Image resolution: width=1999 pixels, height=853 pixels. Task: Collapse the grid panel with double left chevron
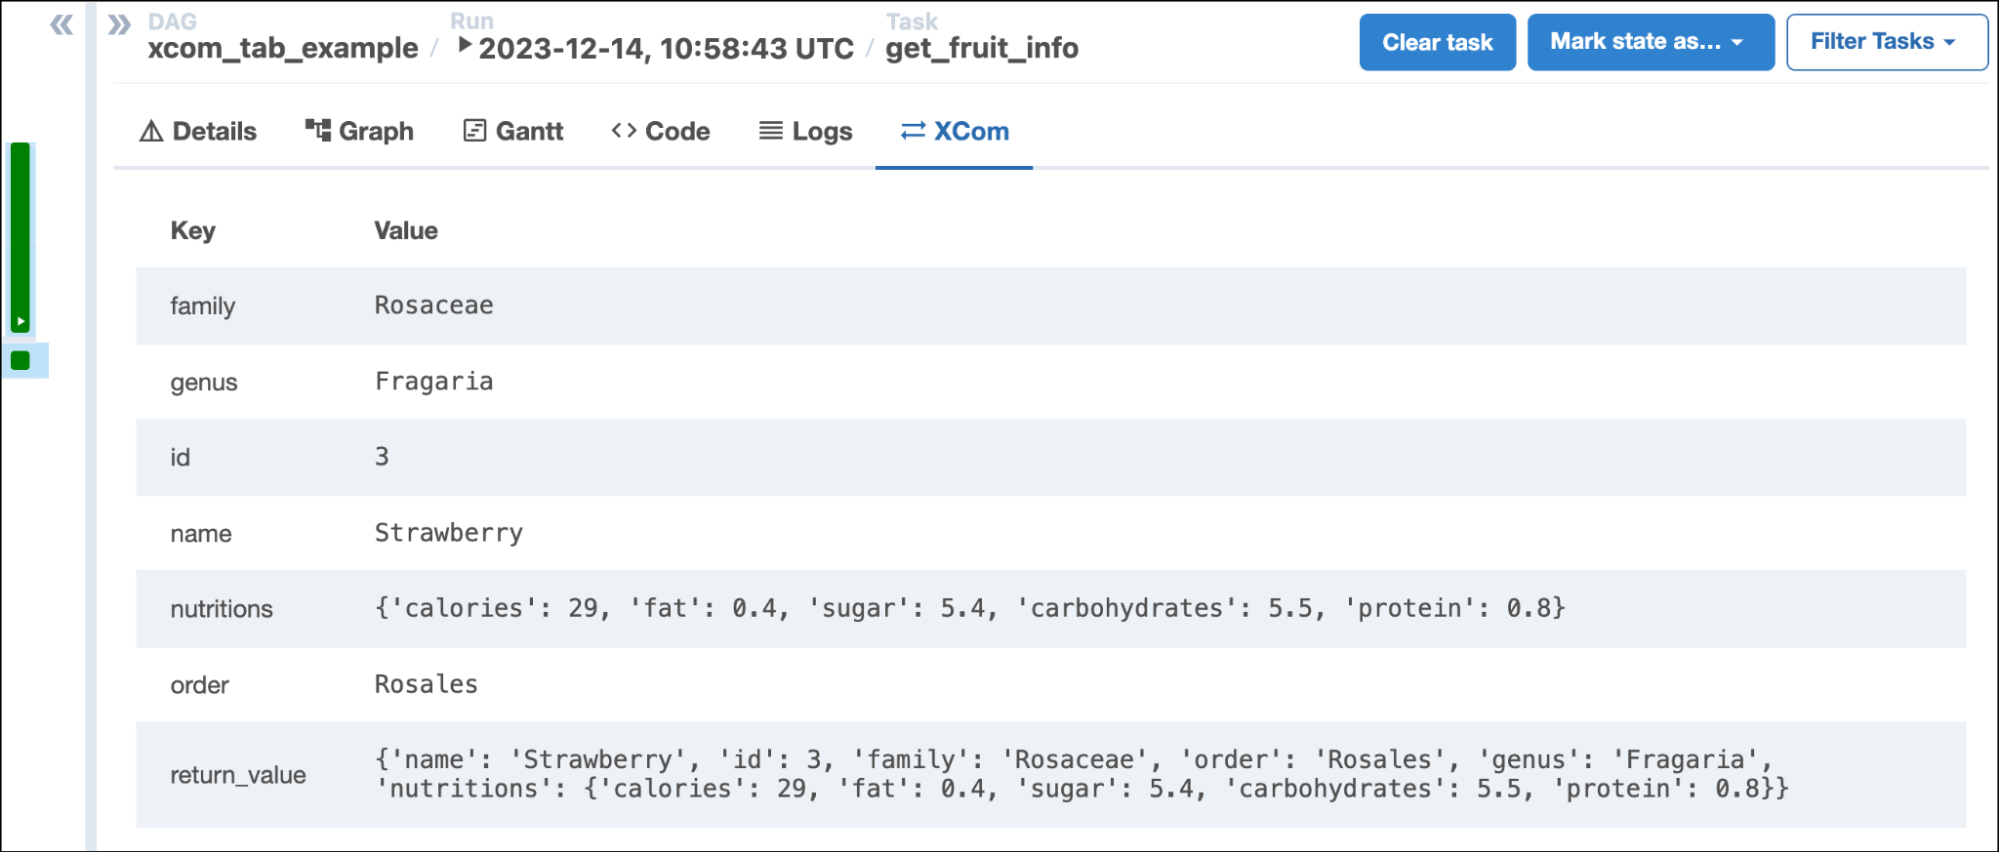point(61,25)
